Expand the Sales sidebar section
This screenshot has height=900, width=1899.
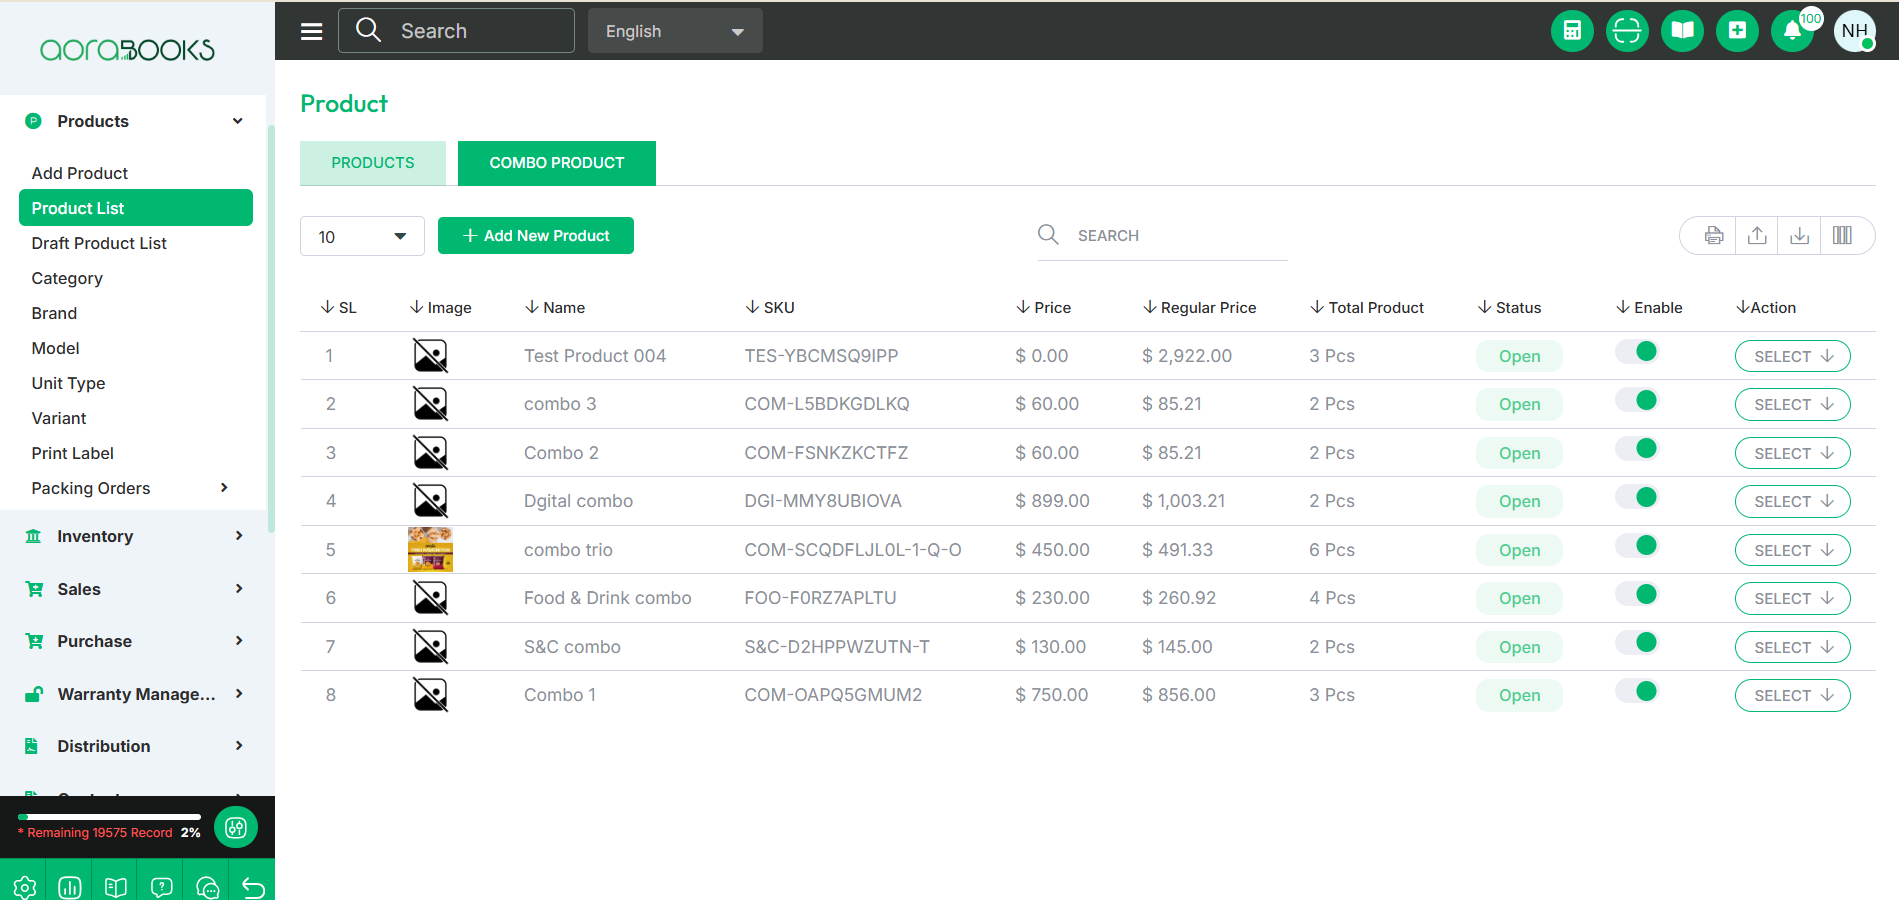tap(134, 589)
